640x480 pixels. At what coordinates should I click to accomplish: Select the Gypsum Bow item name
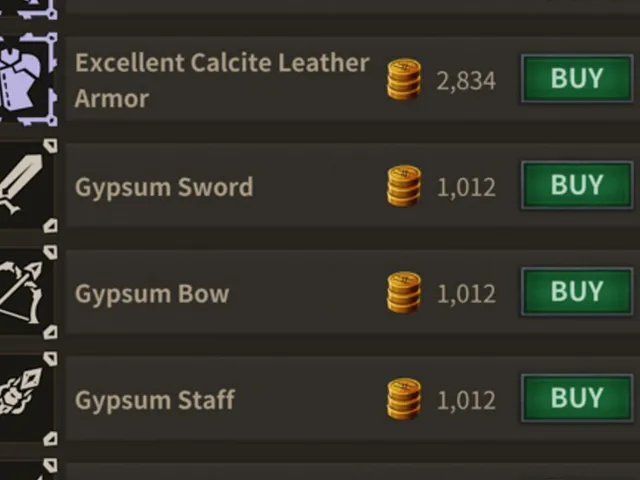point(152,294)
